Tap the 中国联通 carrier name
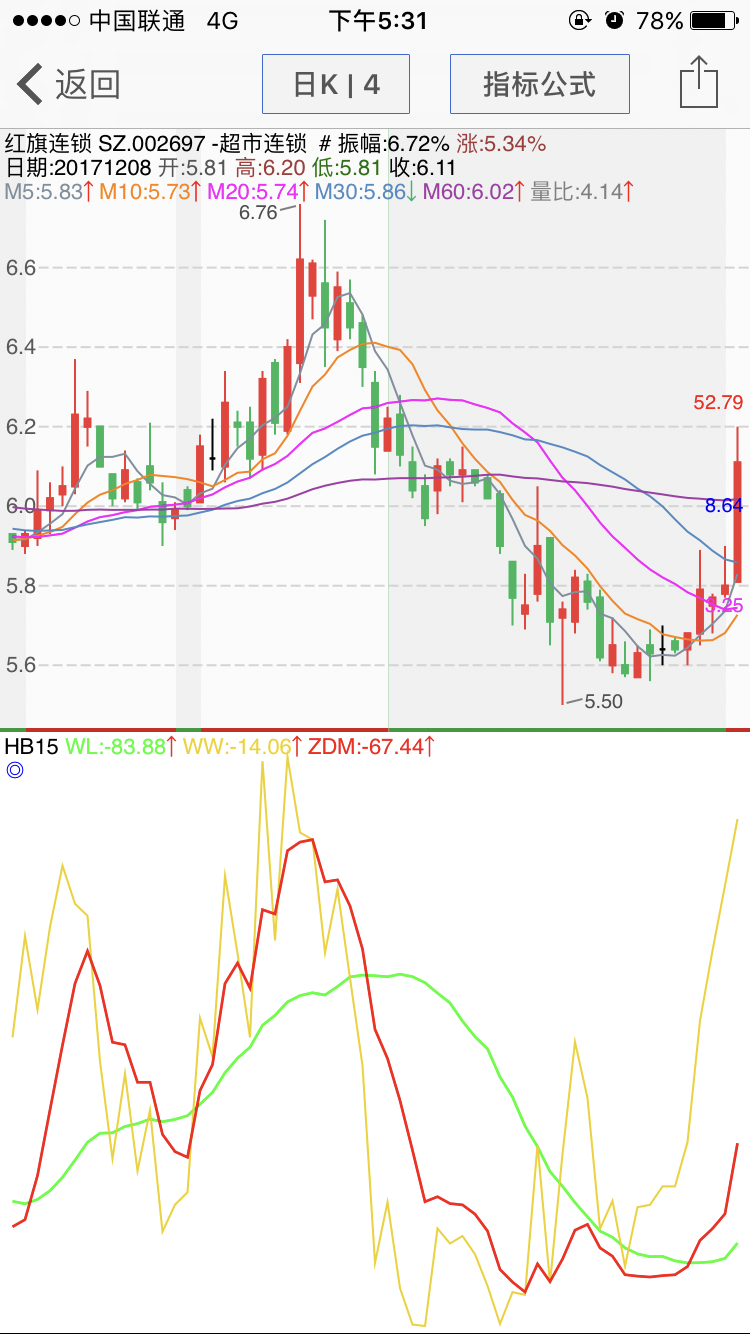 click(137, 21)
